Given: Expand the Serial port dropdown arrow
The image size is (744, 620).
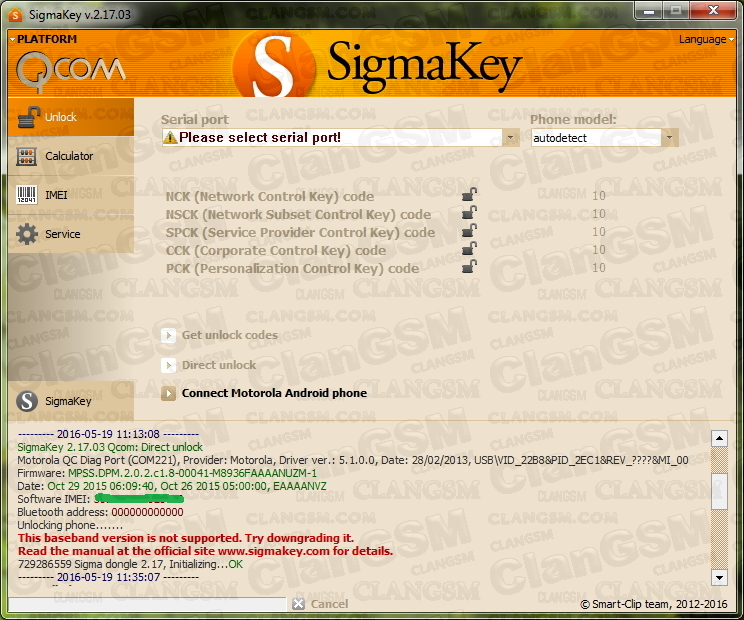Looking at the screenshot, I should pos(511,138).
